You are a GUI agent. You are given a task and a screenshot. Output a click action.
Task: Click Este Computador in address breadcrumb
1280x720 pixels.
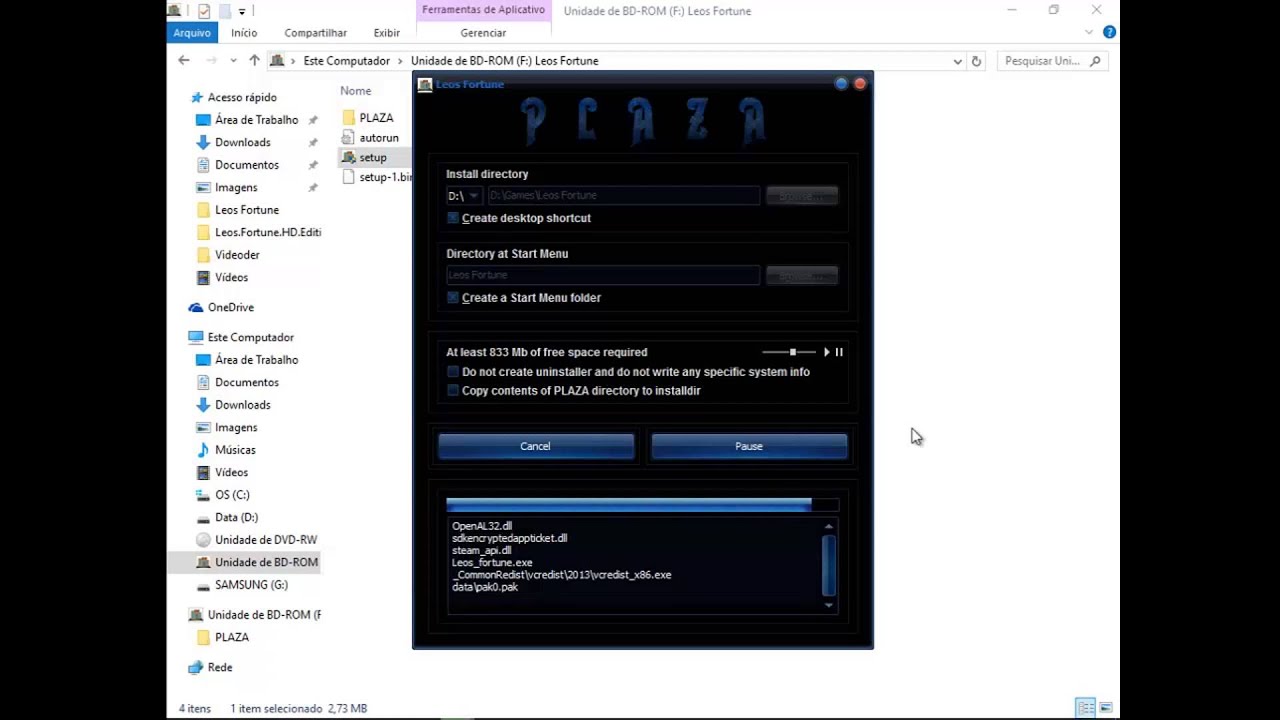pyautogui.click(x=346, y=61)
